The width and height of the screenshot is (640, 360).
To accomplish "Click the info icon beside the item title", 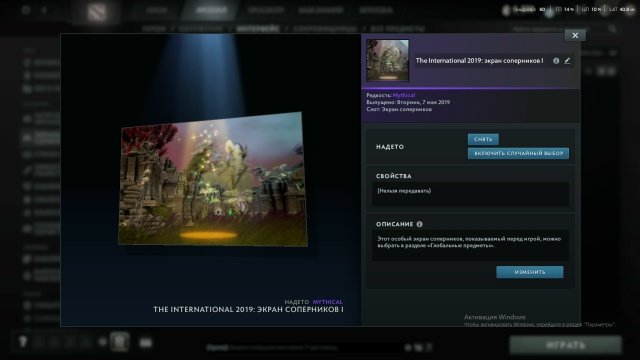I will pos(556,61).
